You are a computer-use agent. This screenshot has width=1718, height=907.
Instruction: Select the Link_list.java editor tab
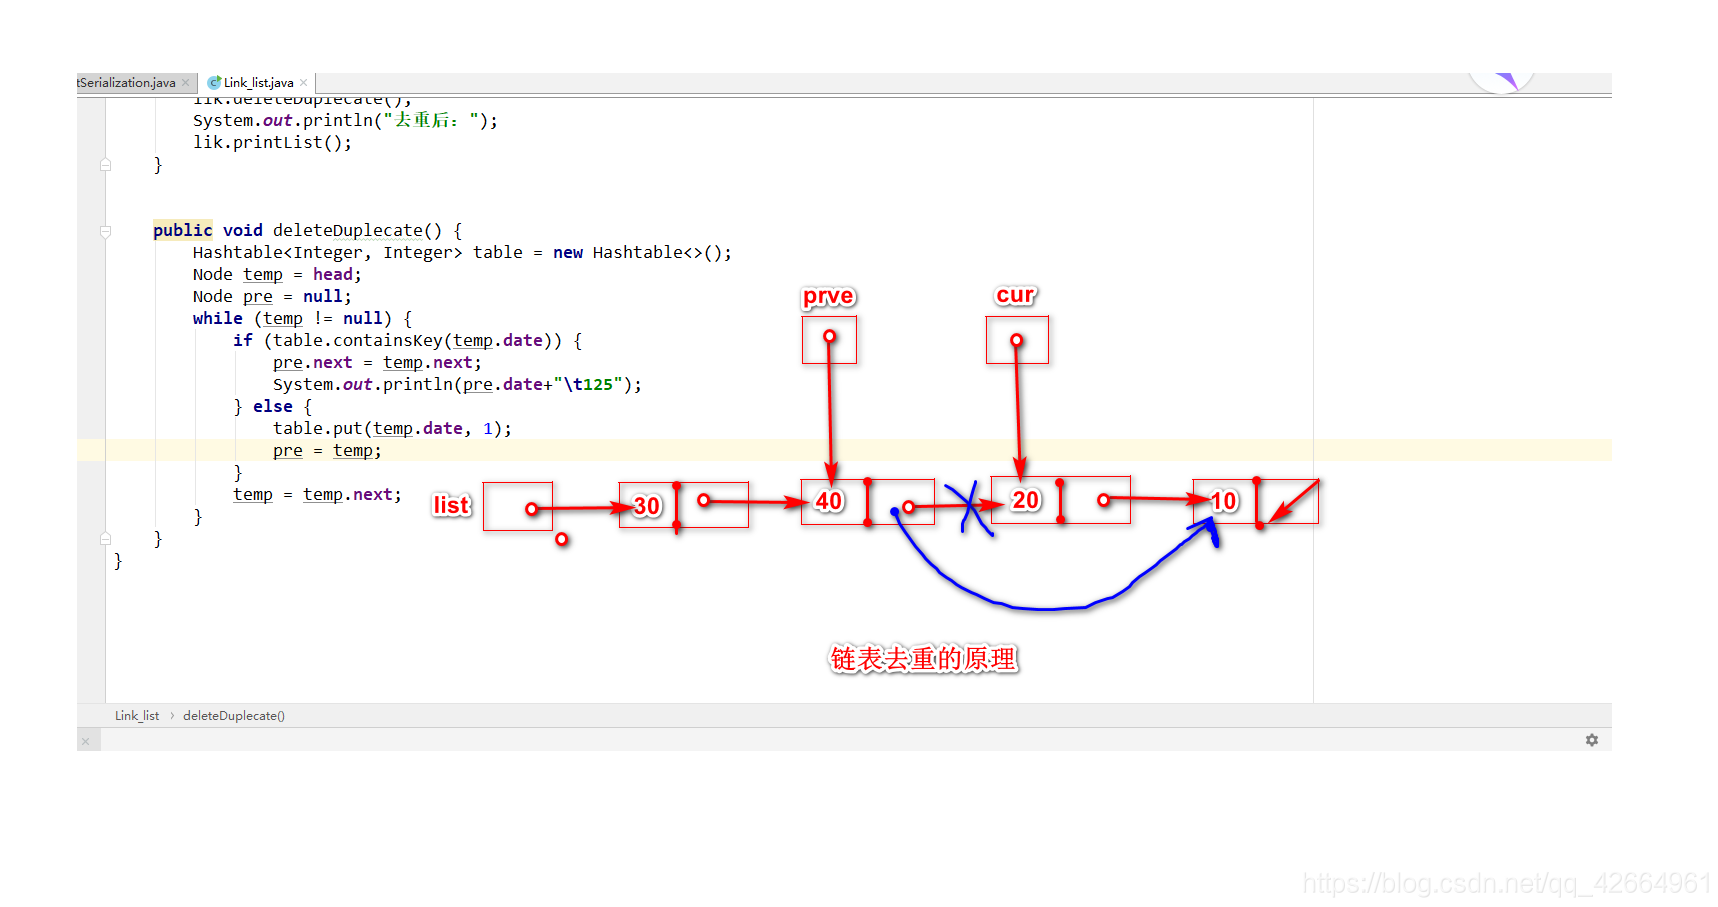tap(258, 83)
